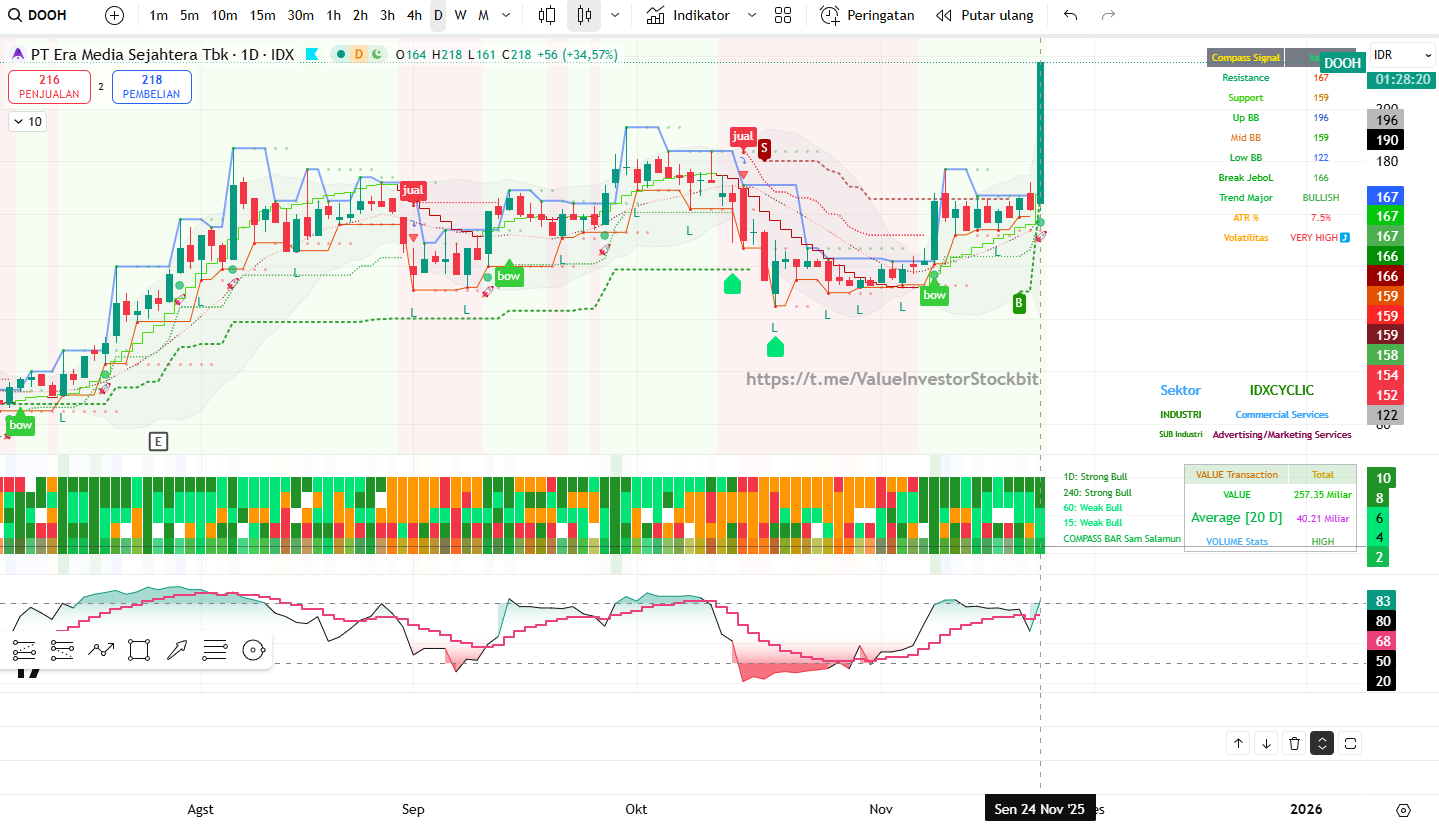The height and width of the screenshot is (824, 1439).
Task: Open the chart type dropdown chevron
Action: click(614, 15)
